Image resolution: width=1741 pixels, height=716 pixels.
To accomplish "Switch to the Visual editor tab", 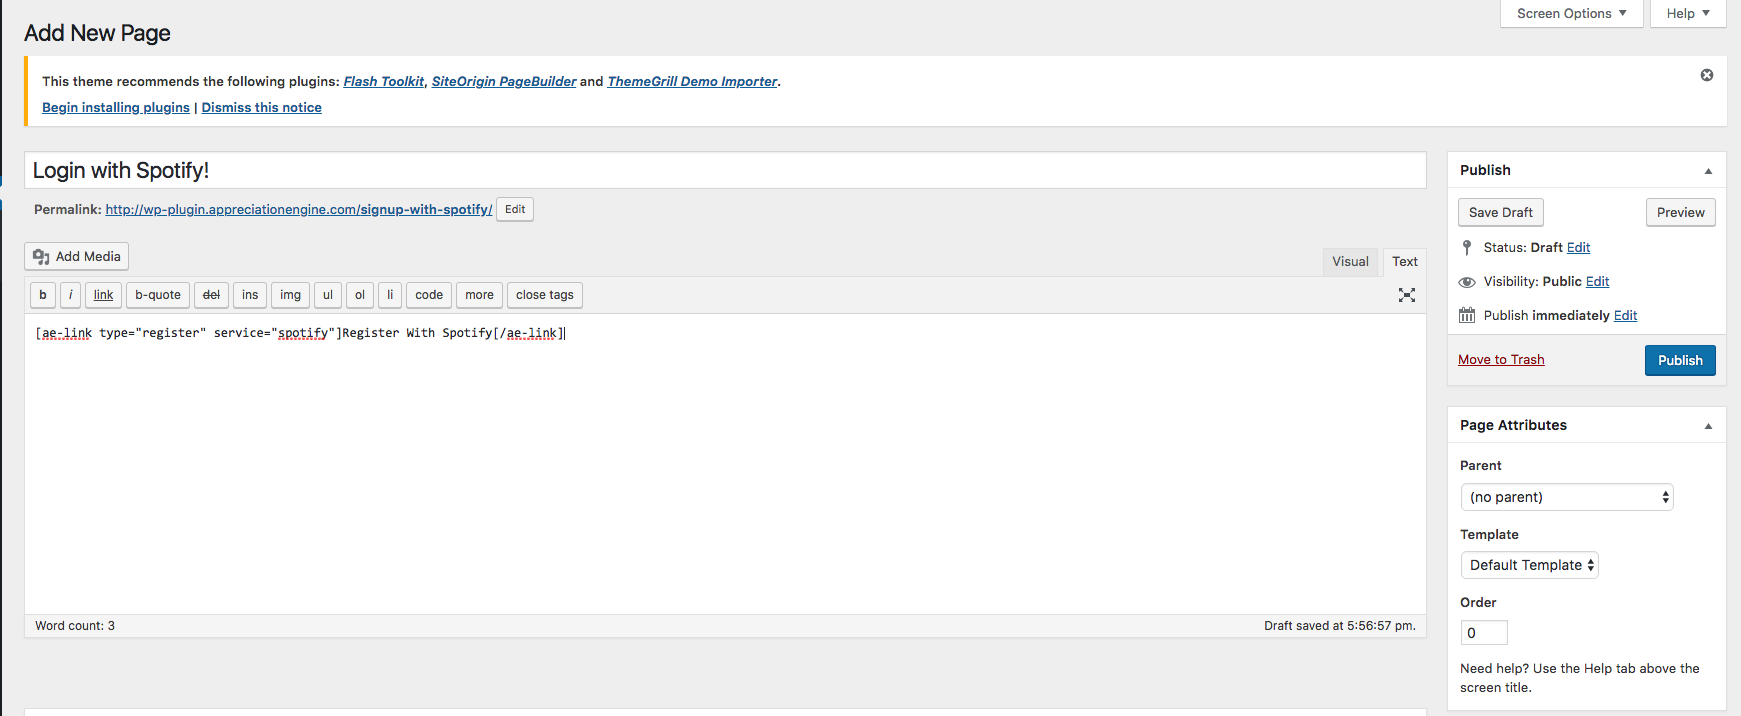I will (1350, 262).
